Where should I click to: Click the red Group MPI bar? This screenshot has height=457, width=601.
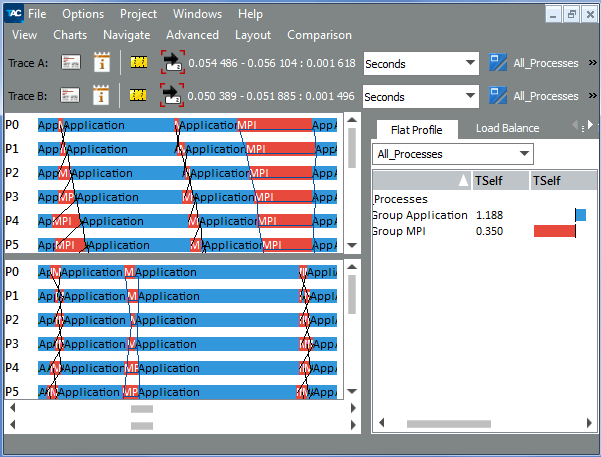coord(554,231)
